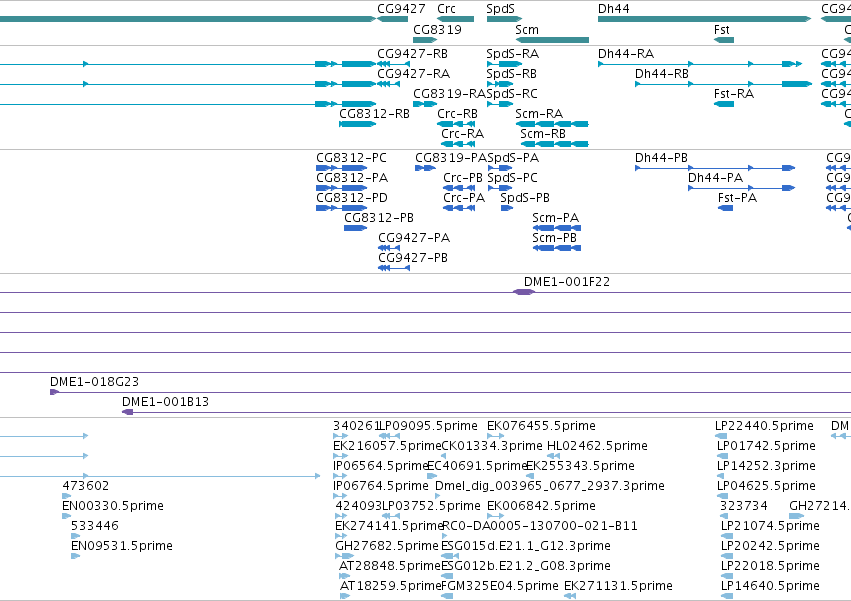
Task: Select the Fst-RA transcript label
Action: point(734,94)
